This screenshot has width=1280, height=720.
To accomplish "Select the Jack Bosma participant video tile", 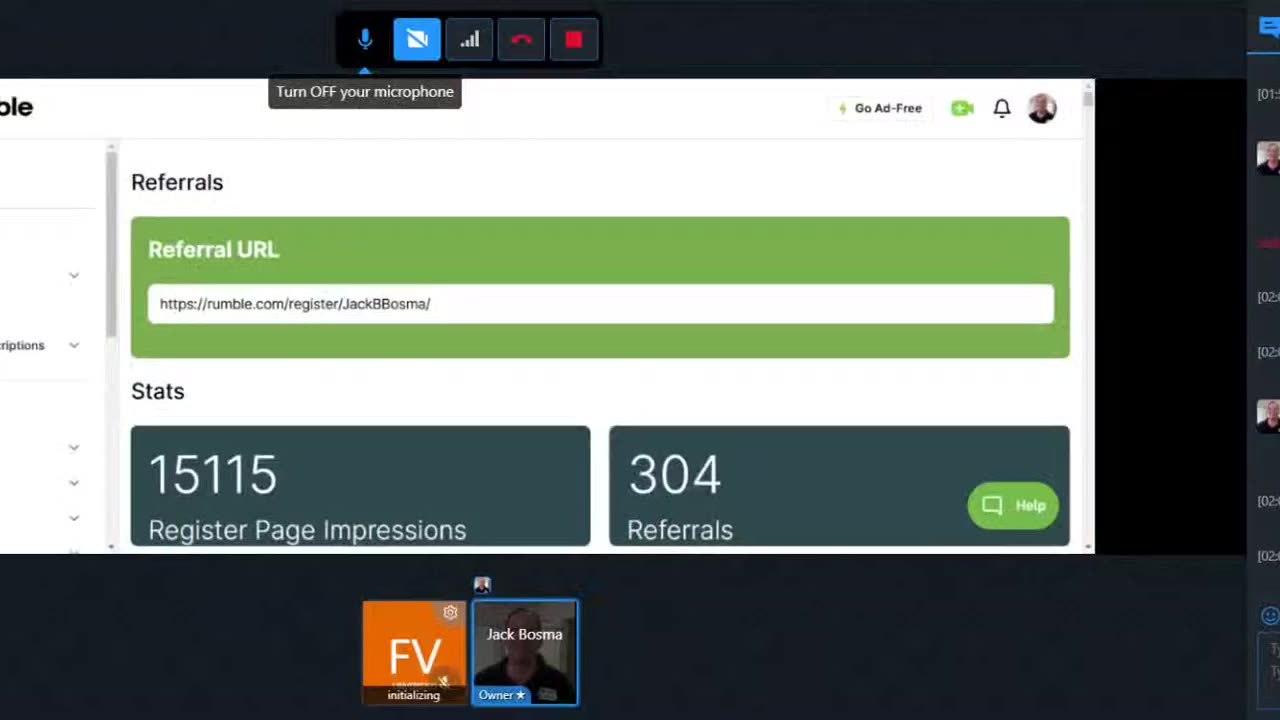I will coord(525,652).
